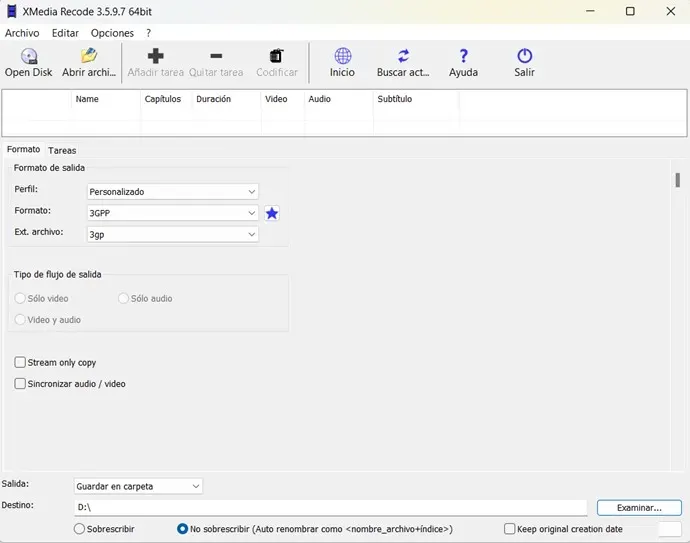Image resolution: width=690 pixels, height=543 pixels.
Task: Click the Open Disk toolbar icon
Action: click(29, 56)
